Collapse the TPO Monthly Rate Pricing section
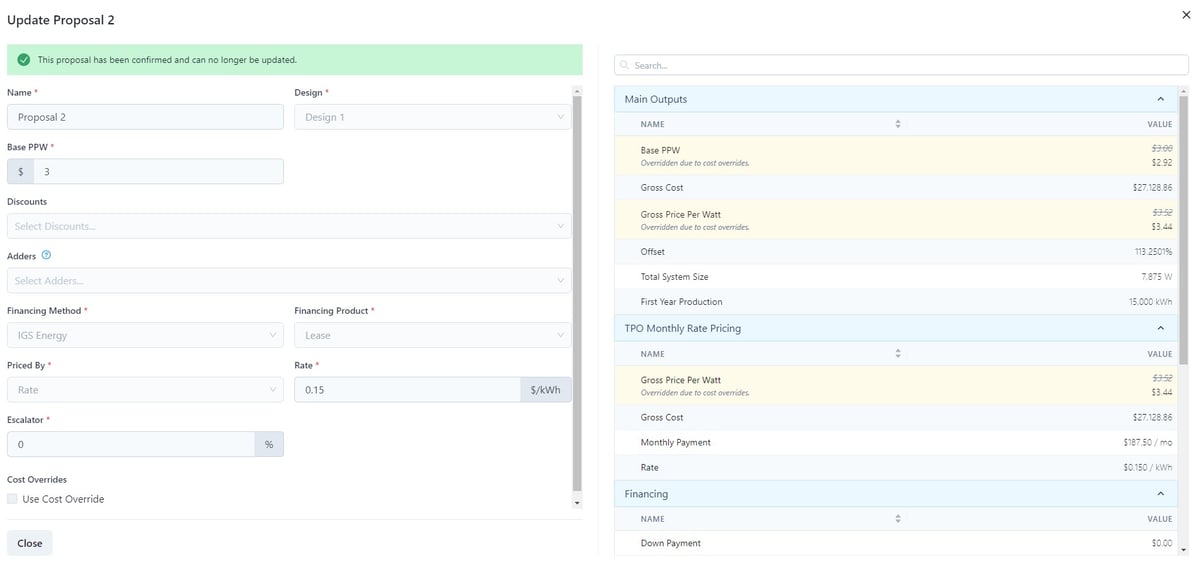Image resolution: width=1200 pixels, height=568 pixels. click(1160, 328)
